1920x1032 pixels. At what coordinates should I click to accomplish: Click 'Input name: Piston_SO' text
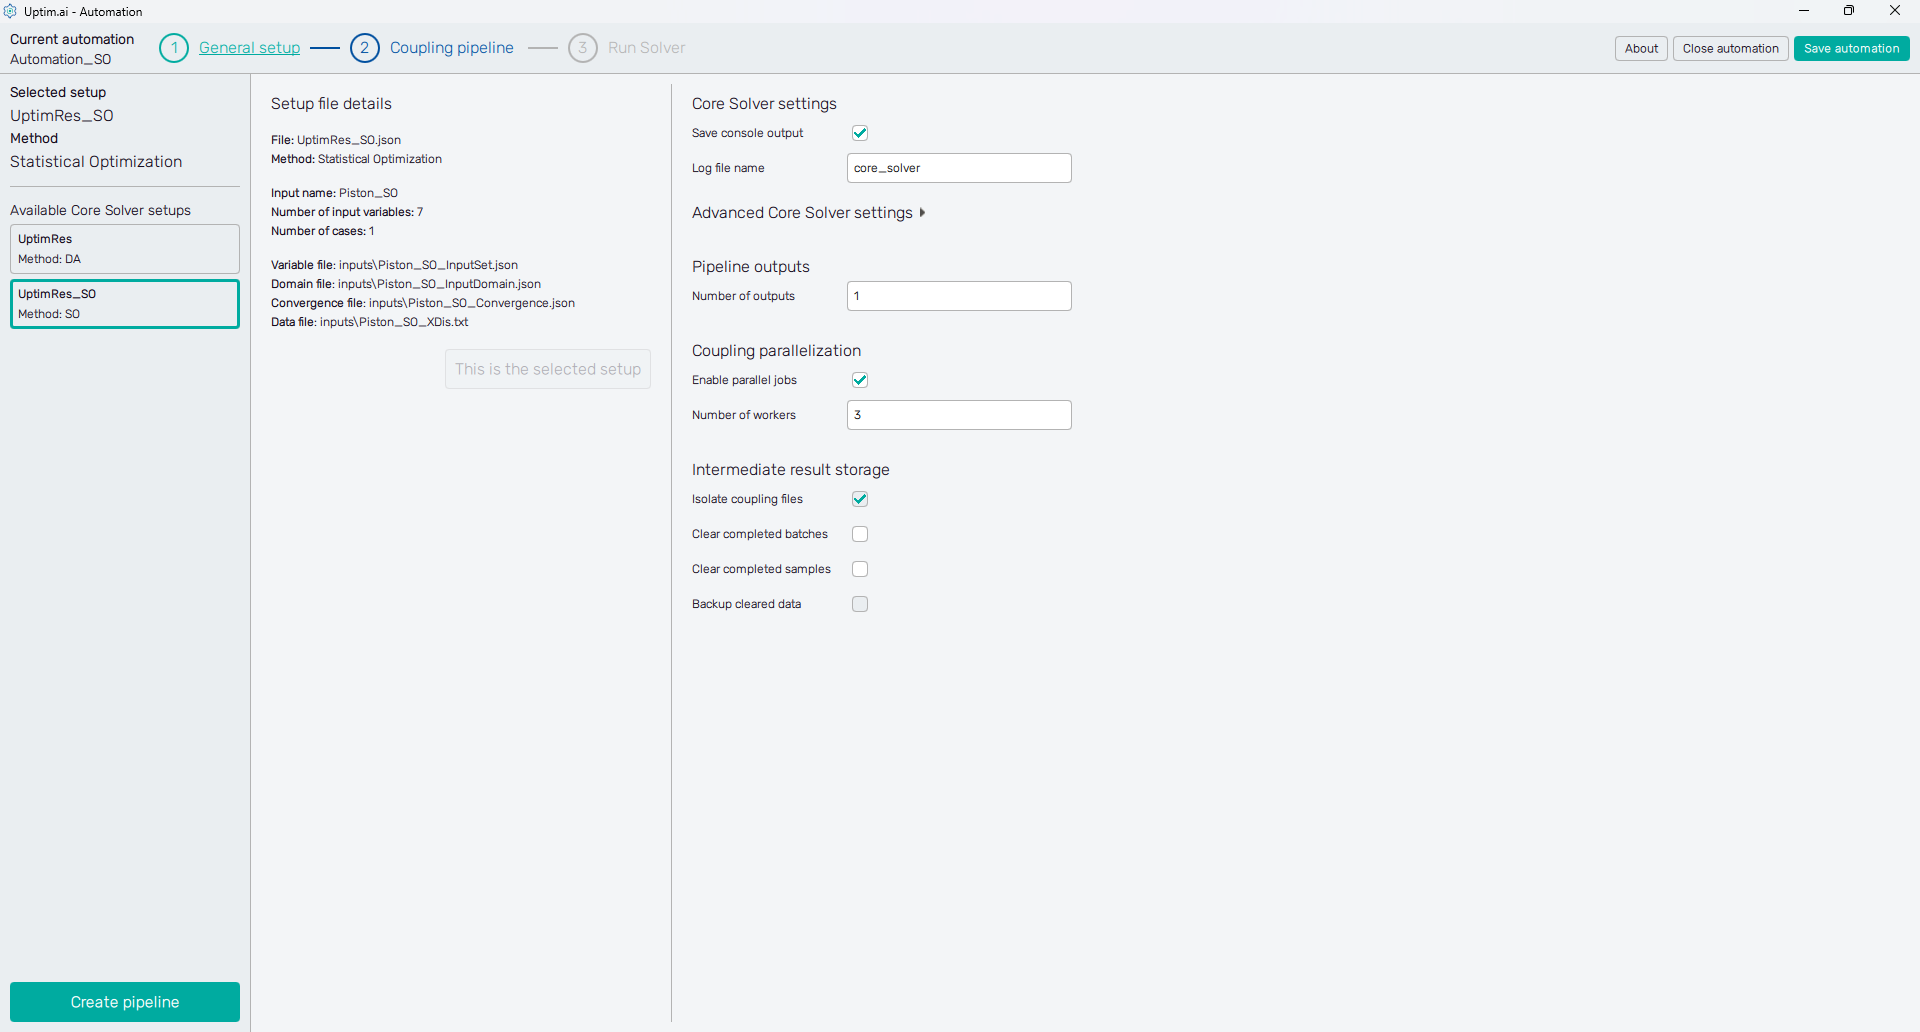(x=334, y=193)
